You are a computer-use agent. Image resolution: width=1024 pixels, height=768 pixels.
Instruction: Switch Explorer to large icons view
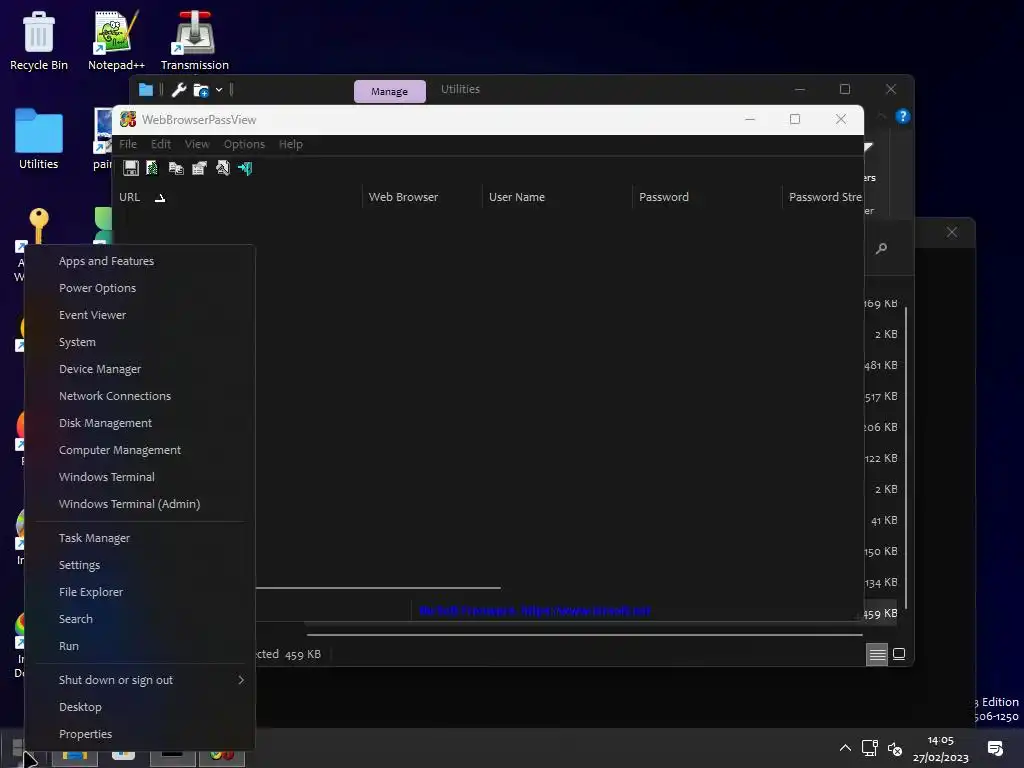click(899, 654)
